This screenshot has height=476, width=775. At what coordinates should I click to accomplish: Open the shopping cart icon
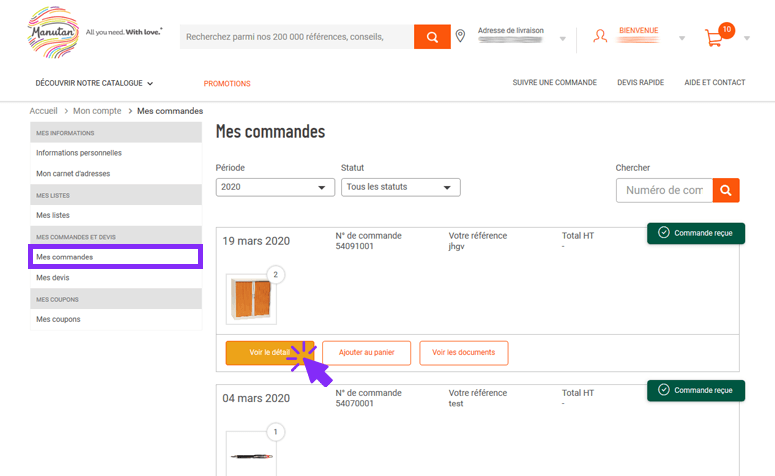click(714, 38)
